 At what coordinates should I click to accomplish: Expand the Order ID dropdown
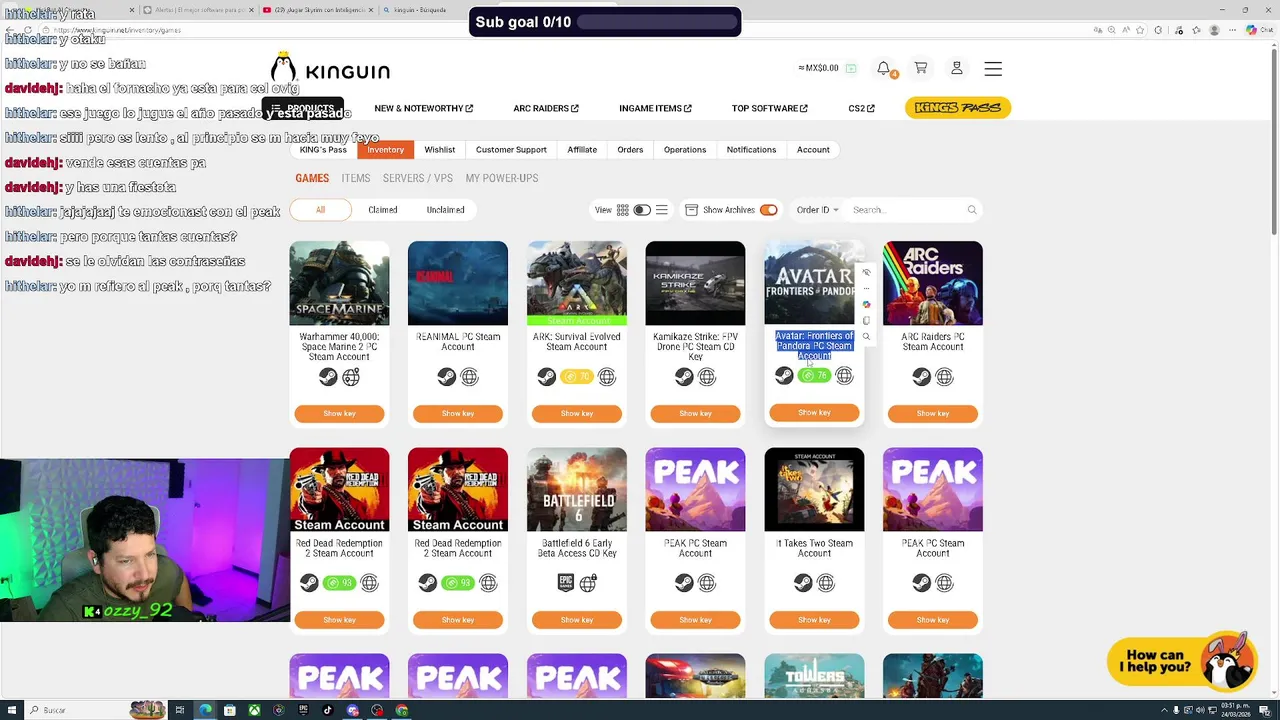pos(817,210)
